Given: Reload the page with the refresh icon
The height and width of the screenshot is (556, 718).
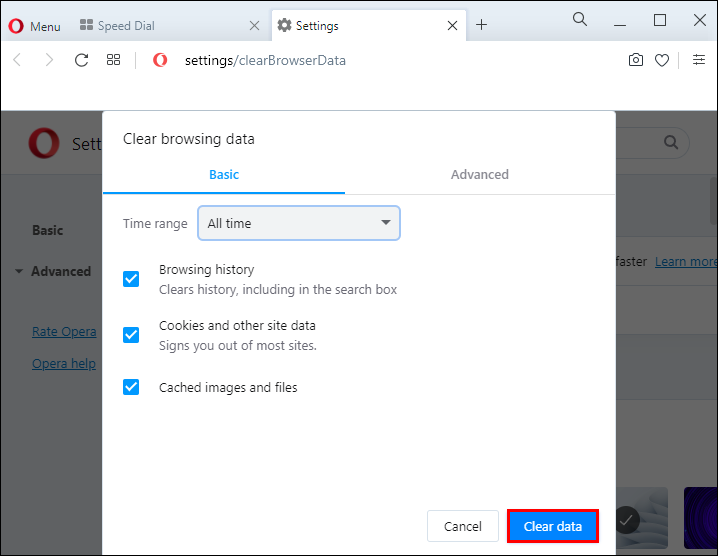Looking at the screenshot, I should point(82,60).
